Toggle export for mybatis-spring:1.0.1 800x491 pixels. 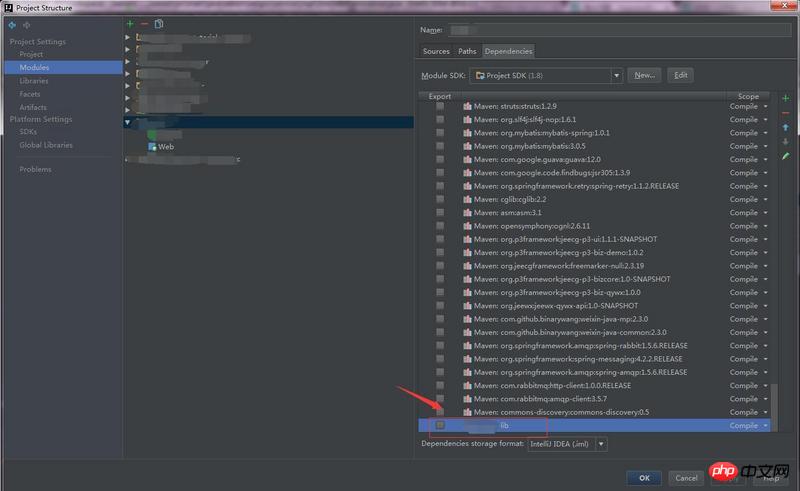(x=440, y=133)
